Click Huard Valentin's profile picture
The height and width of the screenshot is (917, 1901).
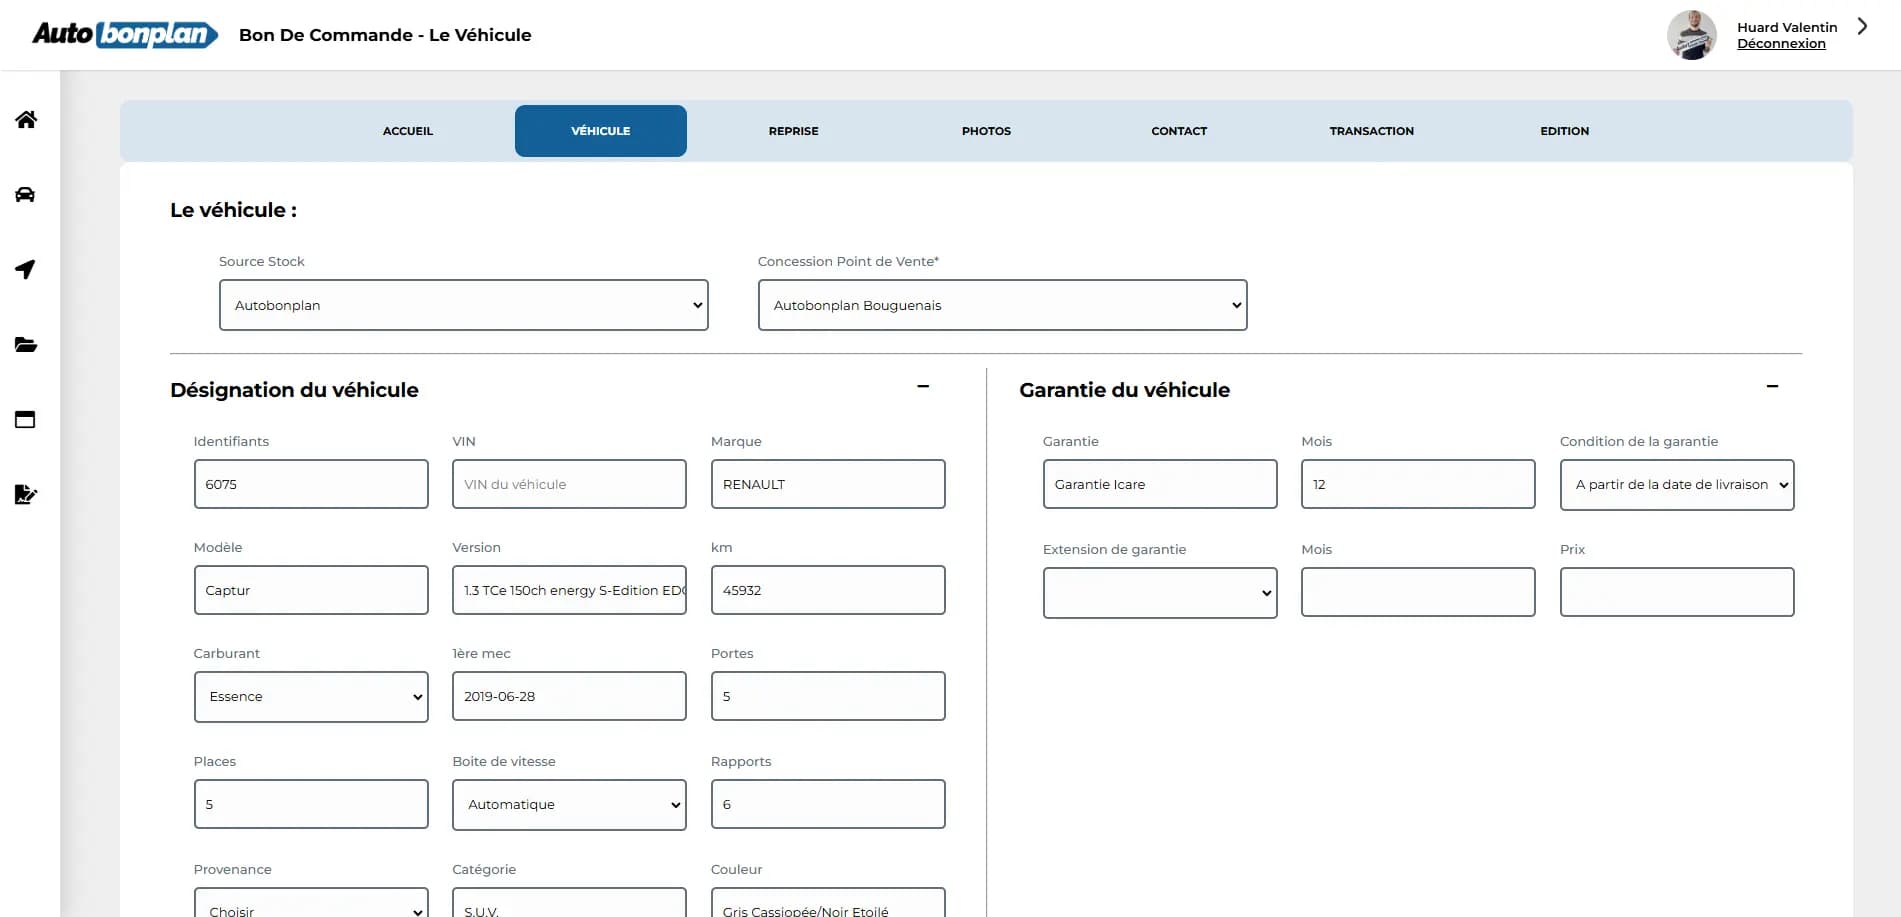tap(1692, 34)
